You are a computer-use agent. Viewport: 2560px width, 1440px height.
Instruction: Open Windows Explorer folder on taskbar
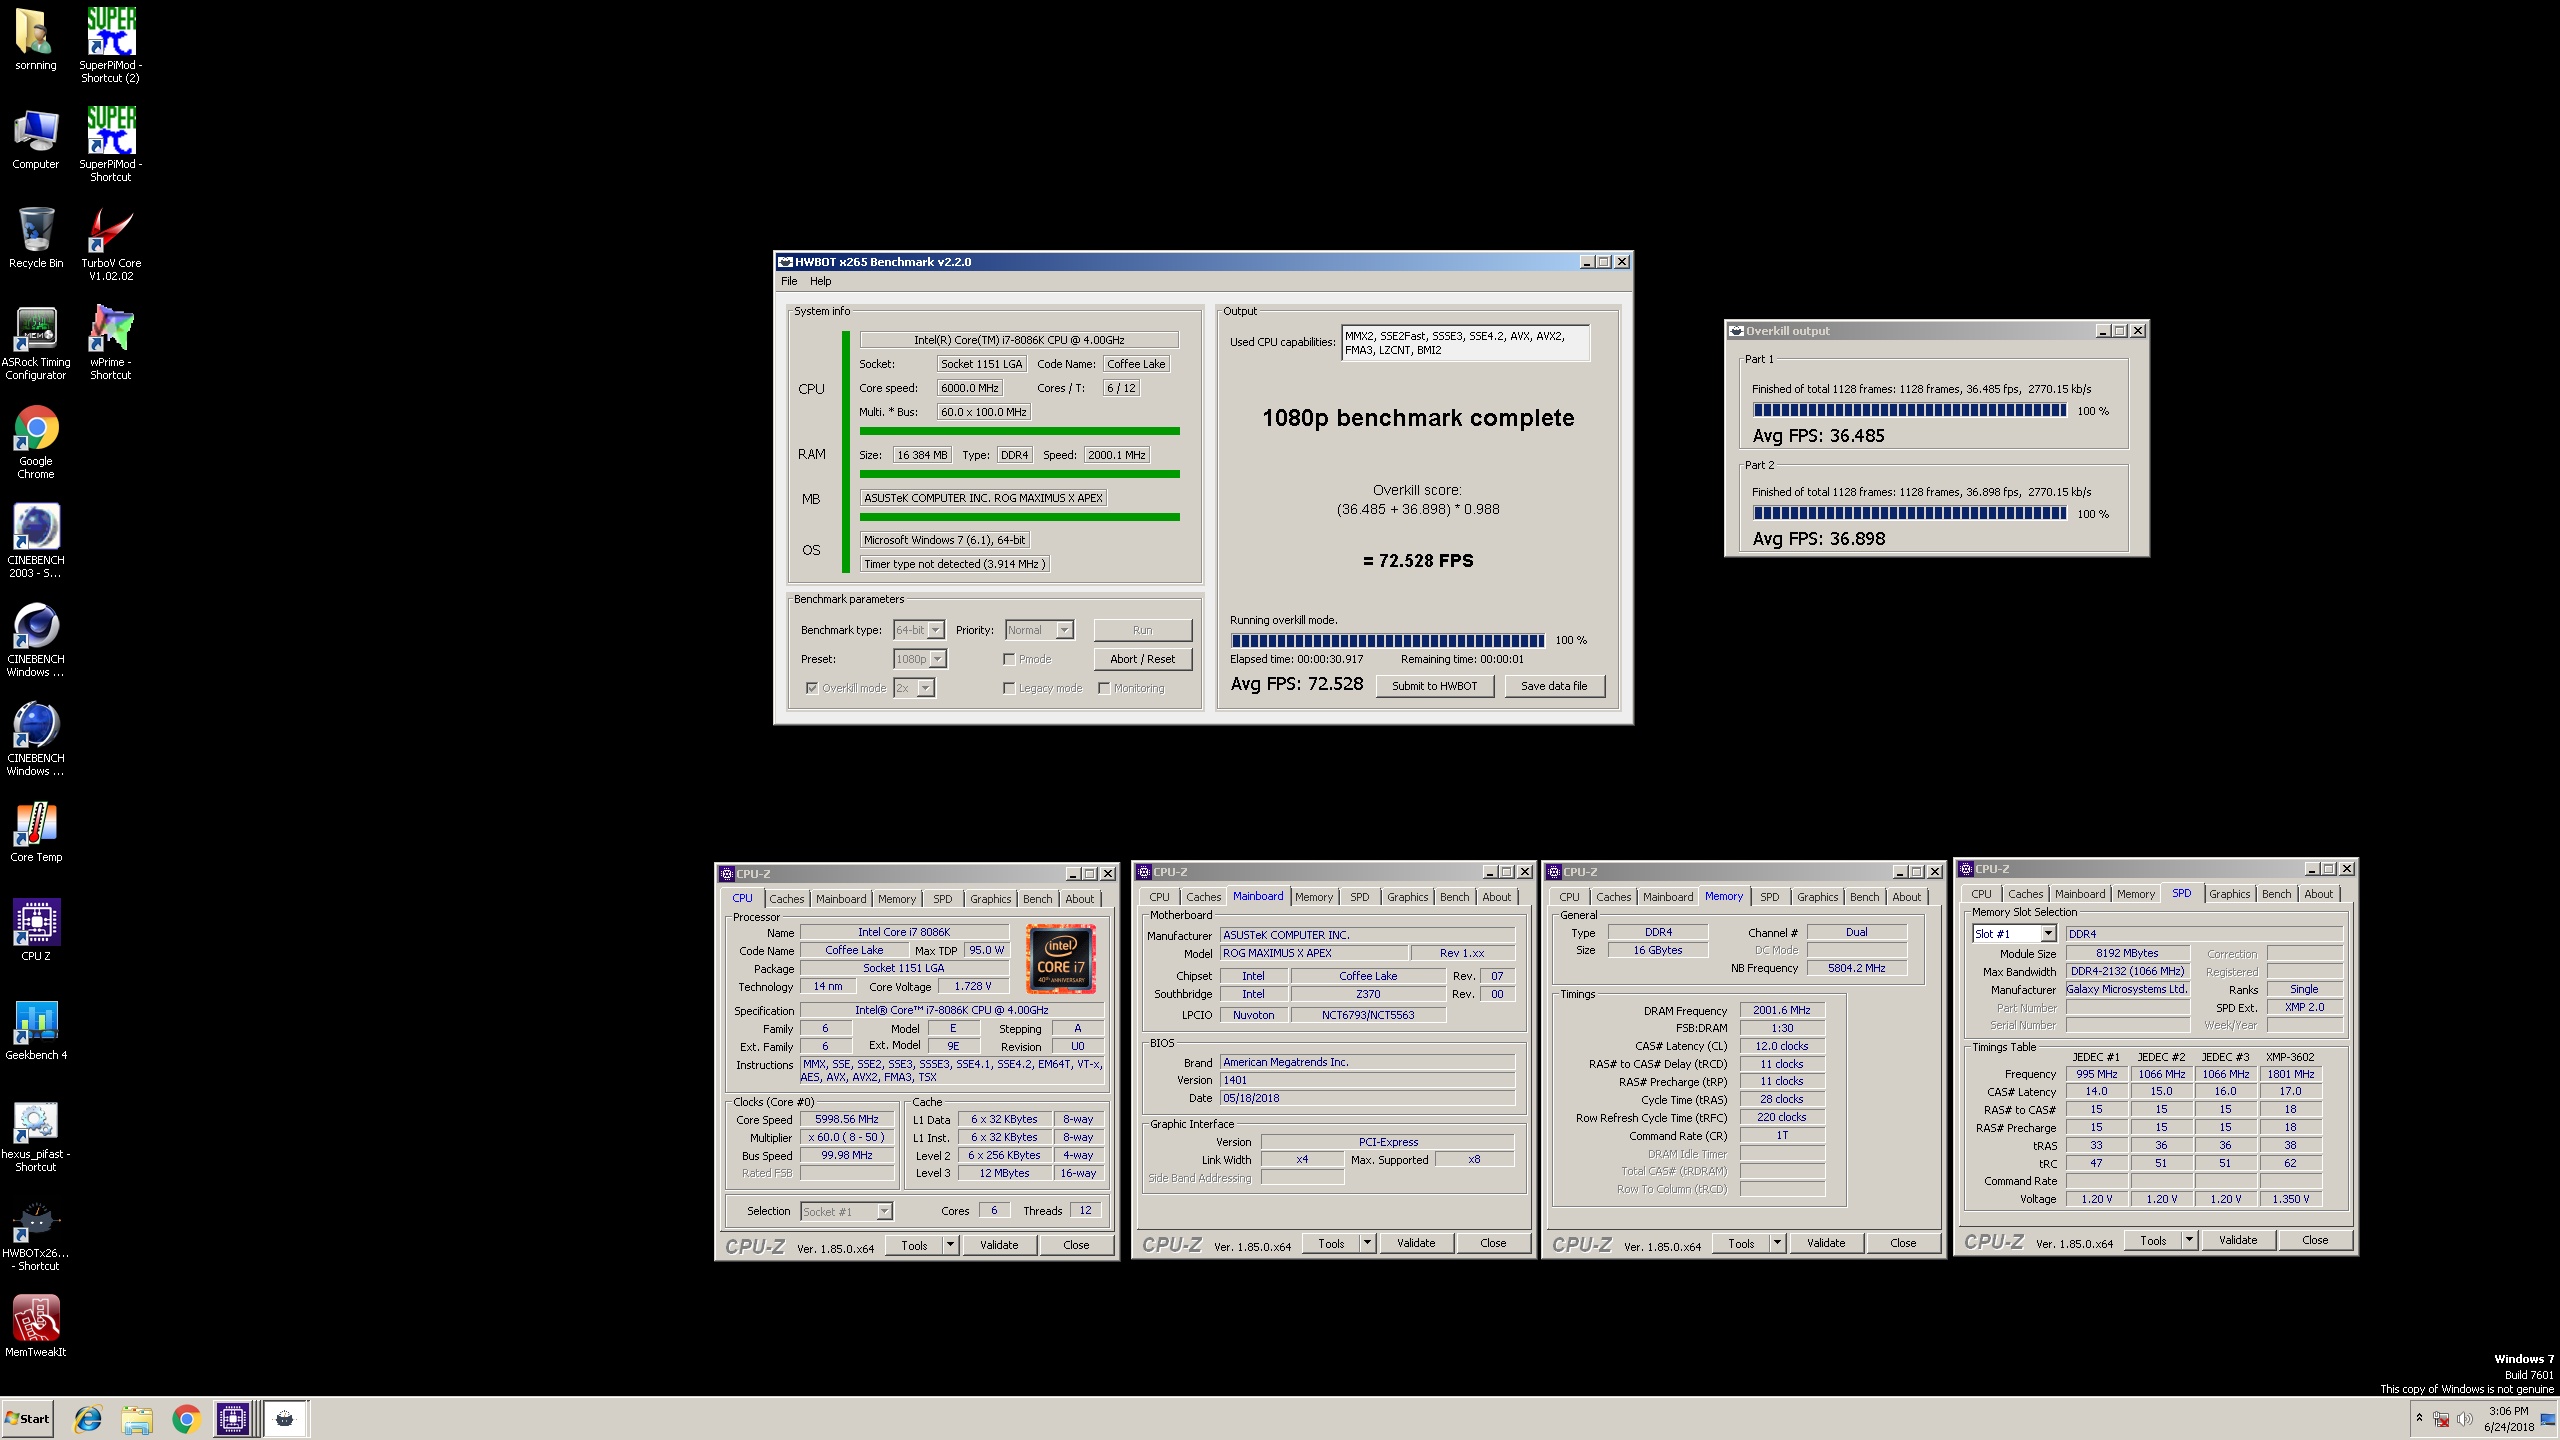click(x=137, y=1419)
